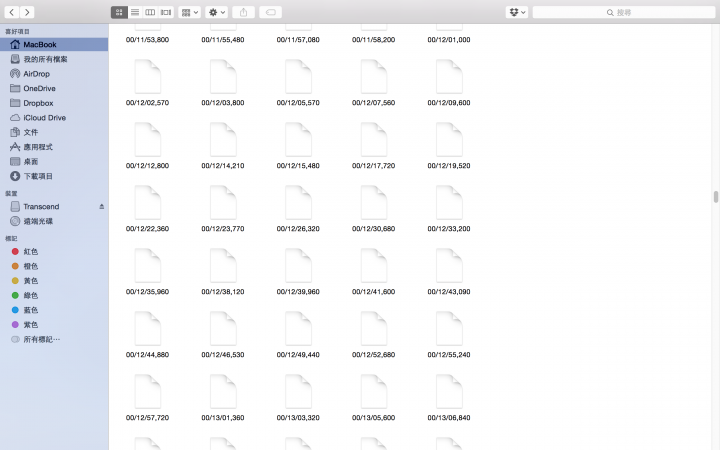Select file icon 00/12/12,800
The height and width of the screenshot is (450, 720).
click(x=147, y=140)
